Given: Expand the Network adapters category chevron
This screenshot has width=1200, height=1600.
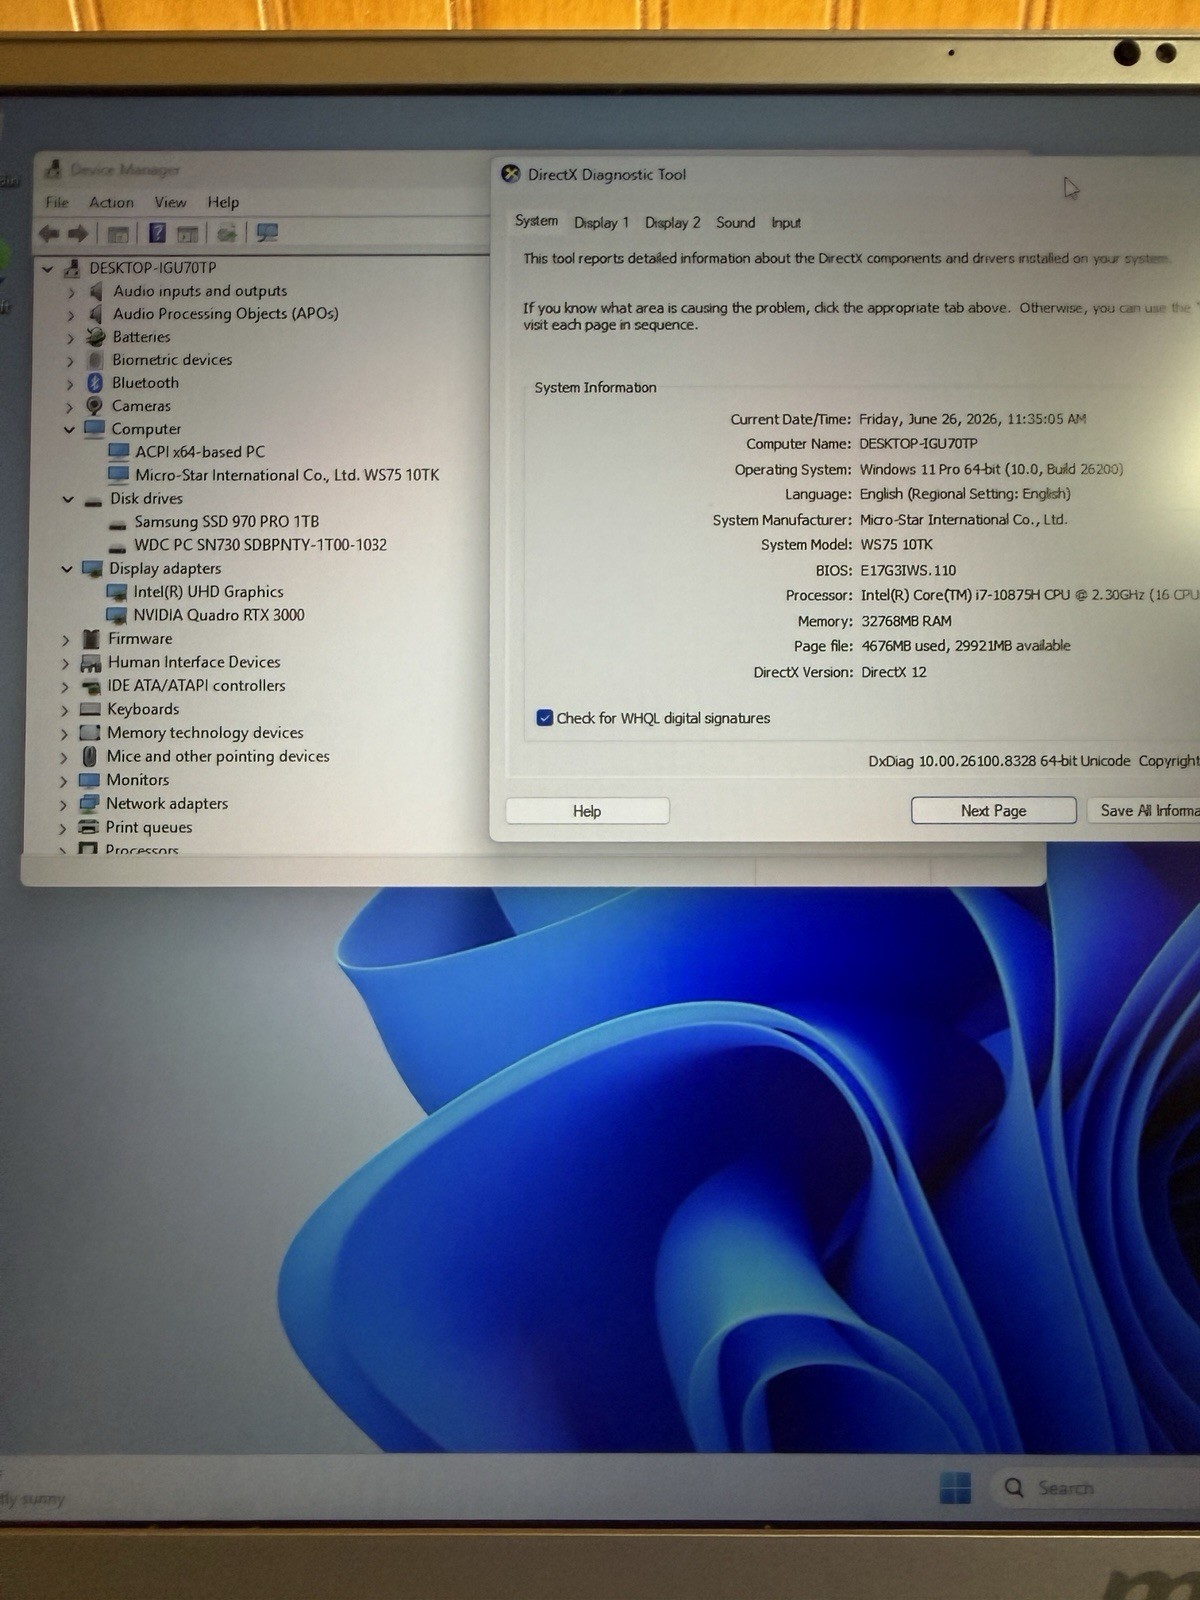Looking at the screenshot, I should pyautogui.click(x=64, y=804).
